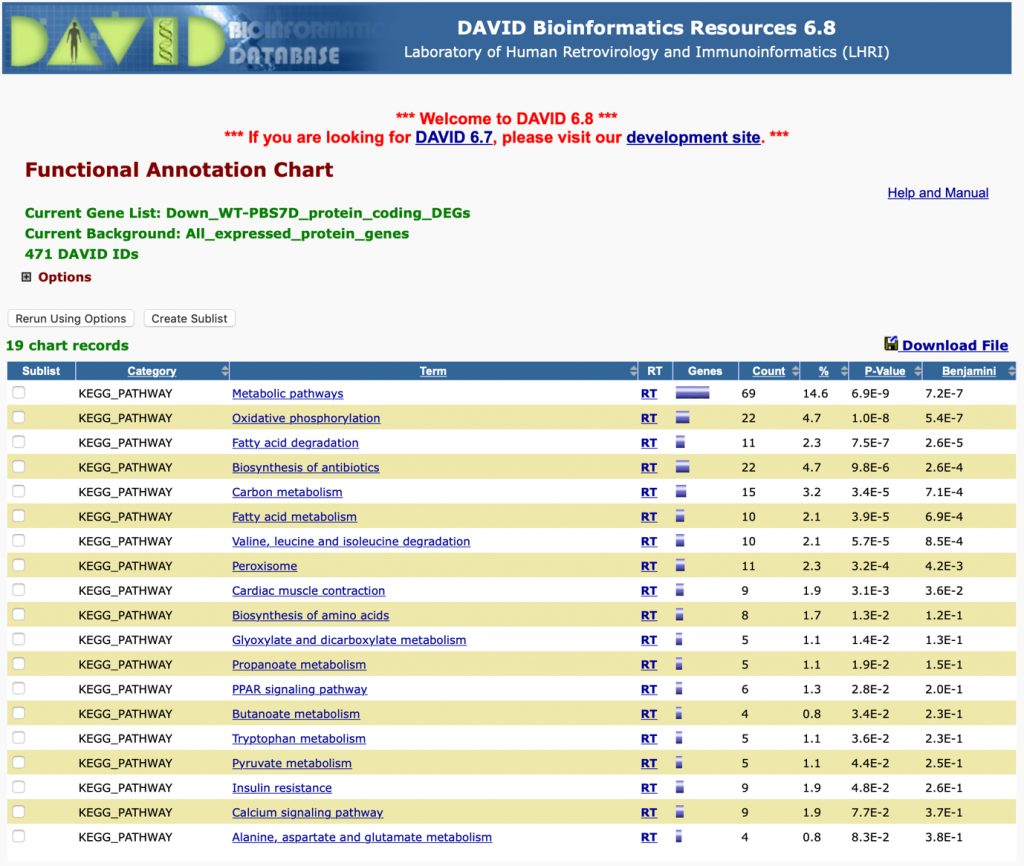
Task: Click the Download File disk icon
Action: [891, 344]
